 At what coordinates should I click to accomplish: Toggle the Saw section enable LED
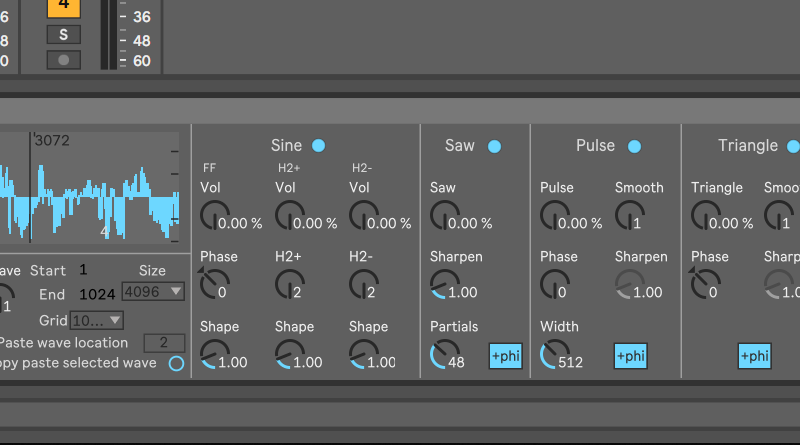tap(494, 146)
